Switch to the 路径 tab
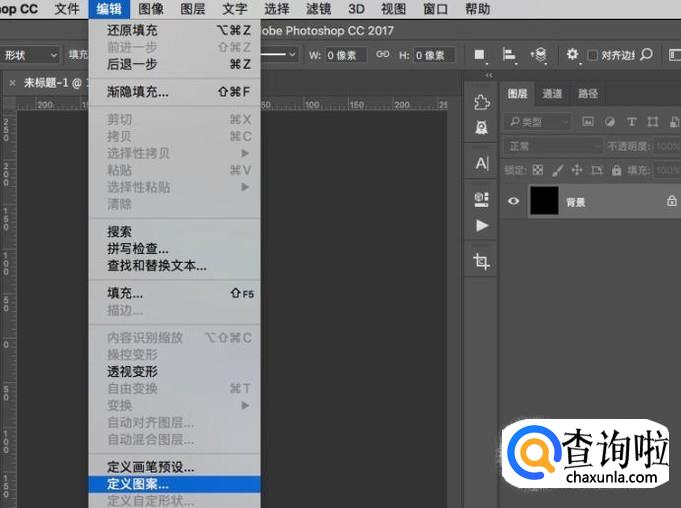681x508 pixels. pyautogui.click(x=588, y=94)
